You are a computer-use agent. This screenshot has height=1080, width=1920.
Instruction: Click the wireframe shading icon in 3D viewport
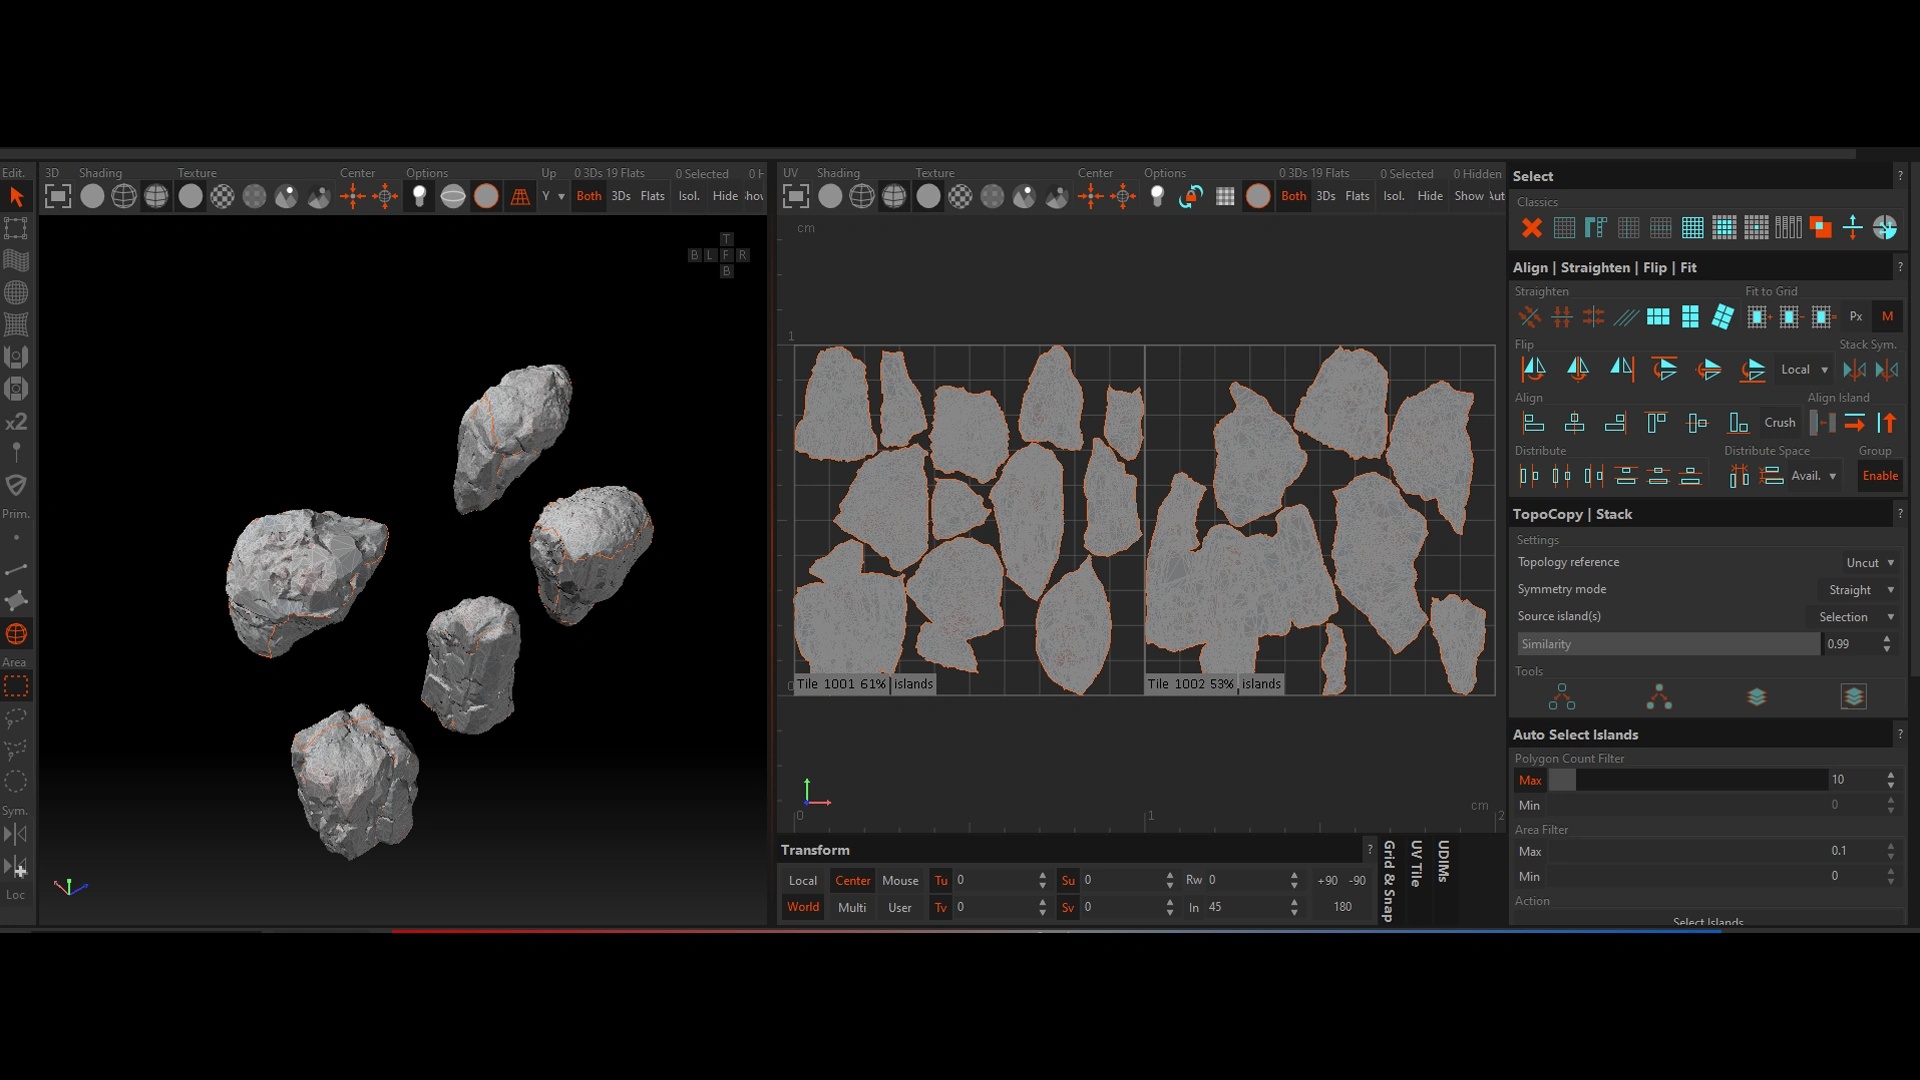click(124, 197)
